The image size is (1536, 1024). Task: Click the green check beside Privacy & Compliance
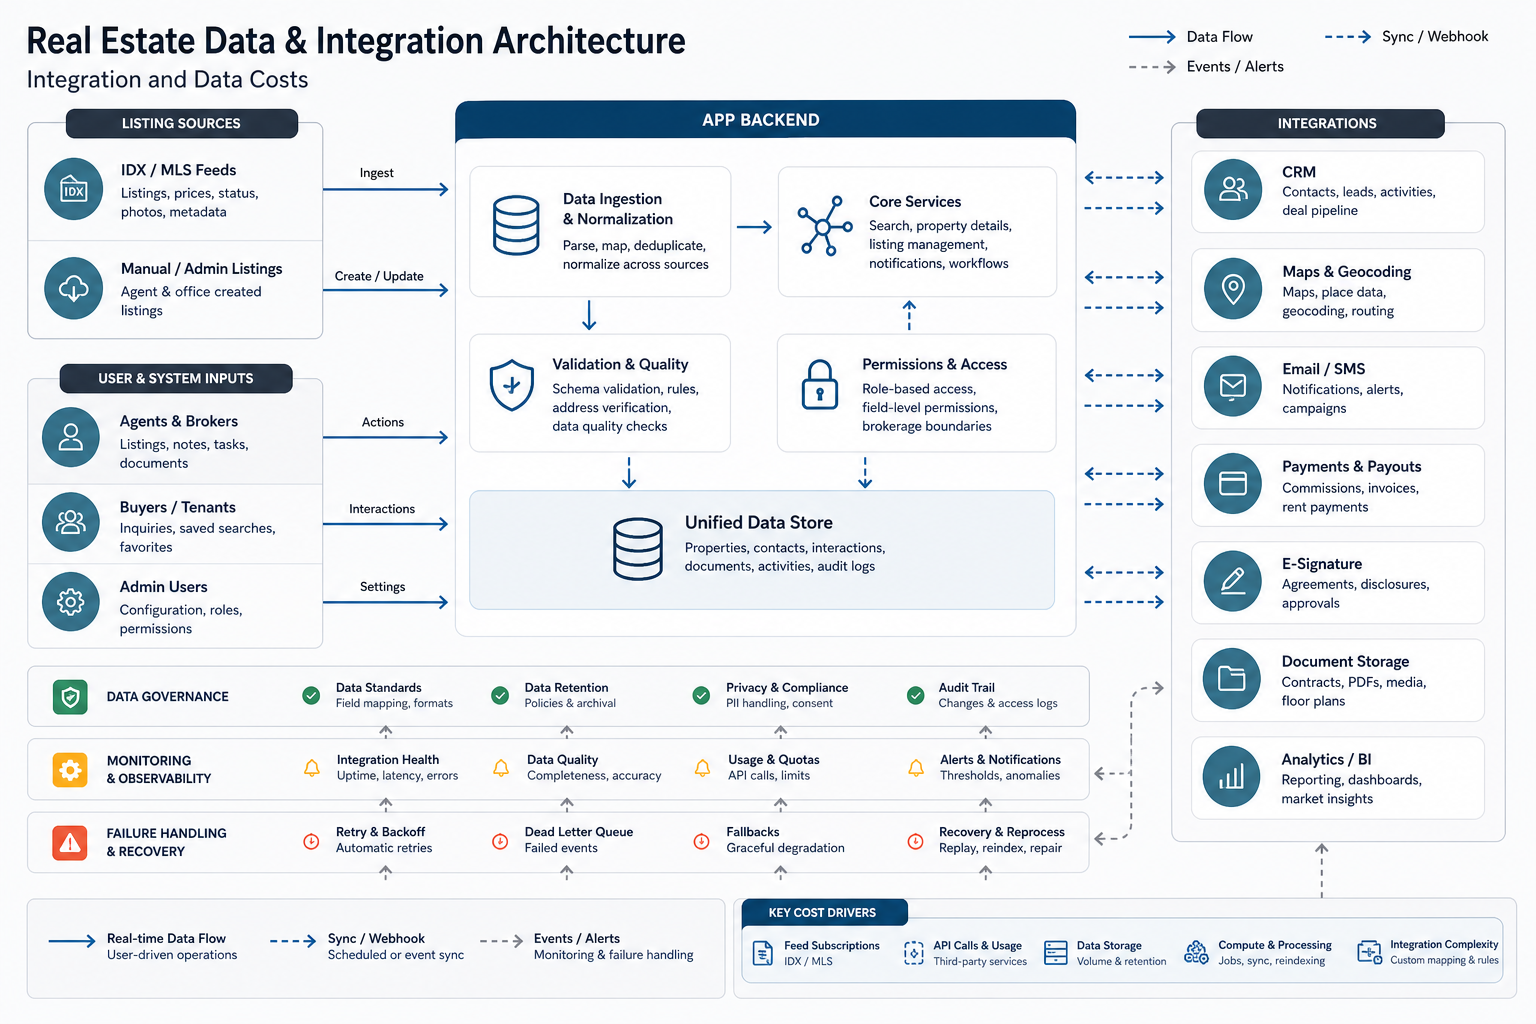[x=702, y=695]
